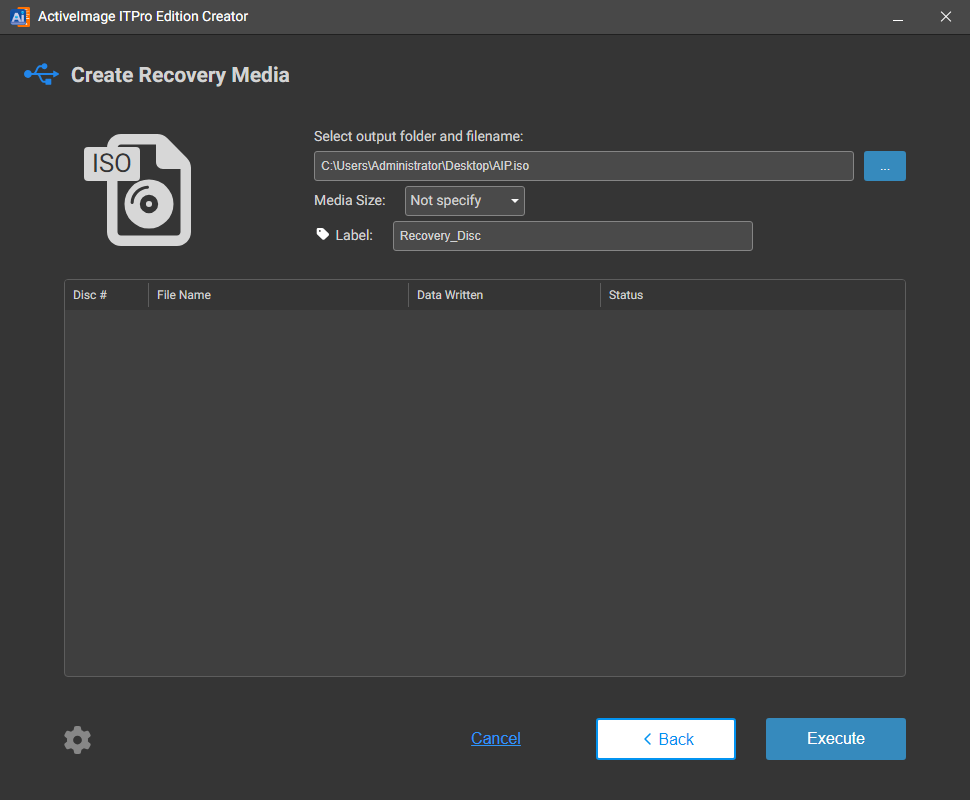The width and height of the screenshot is (970, 800).
Task: Click the ActiveImage ITPro Edition Creator title text
Action: pyautogui.click(x=143, y=16)
